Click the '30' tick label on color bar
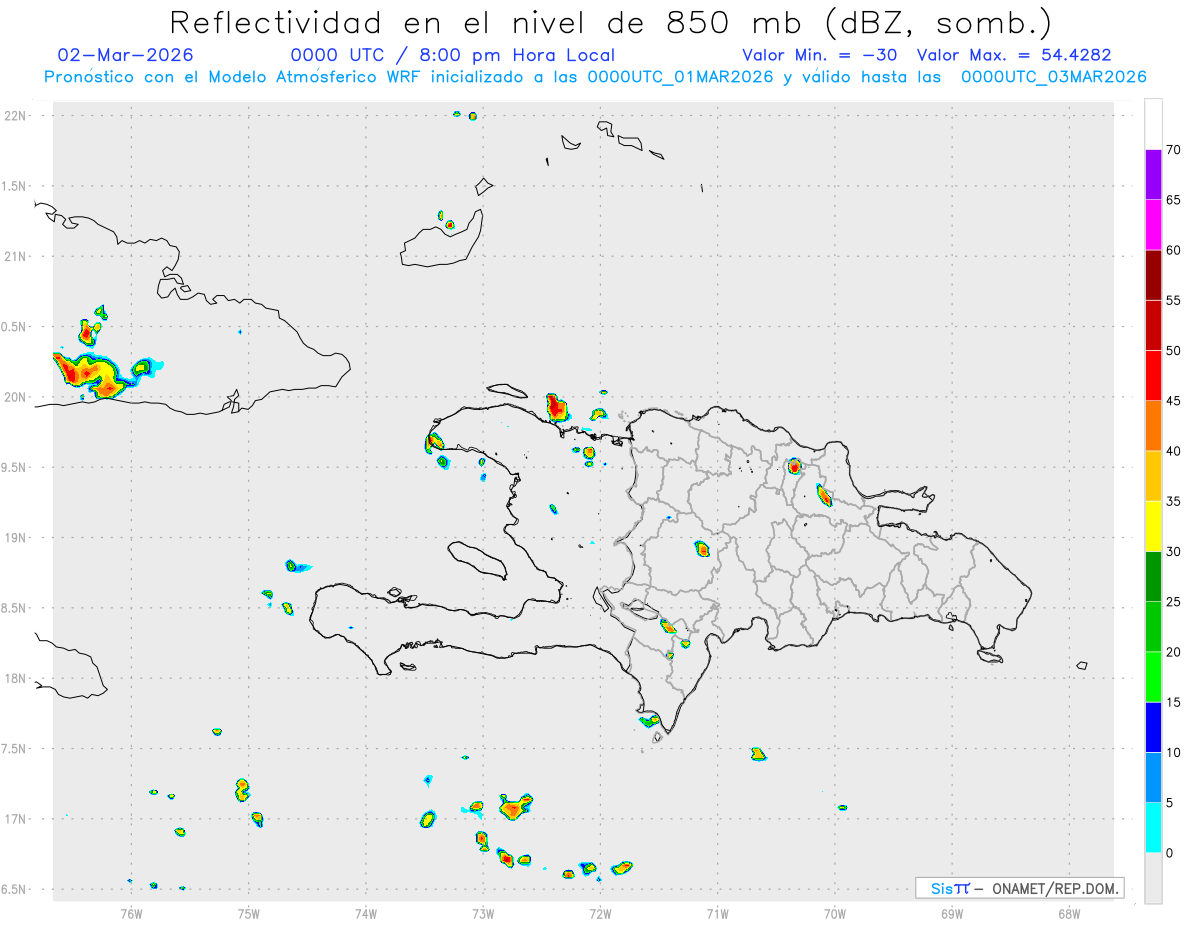This screenshot has width=1200, height=927. 1173,552
